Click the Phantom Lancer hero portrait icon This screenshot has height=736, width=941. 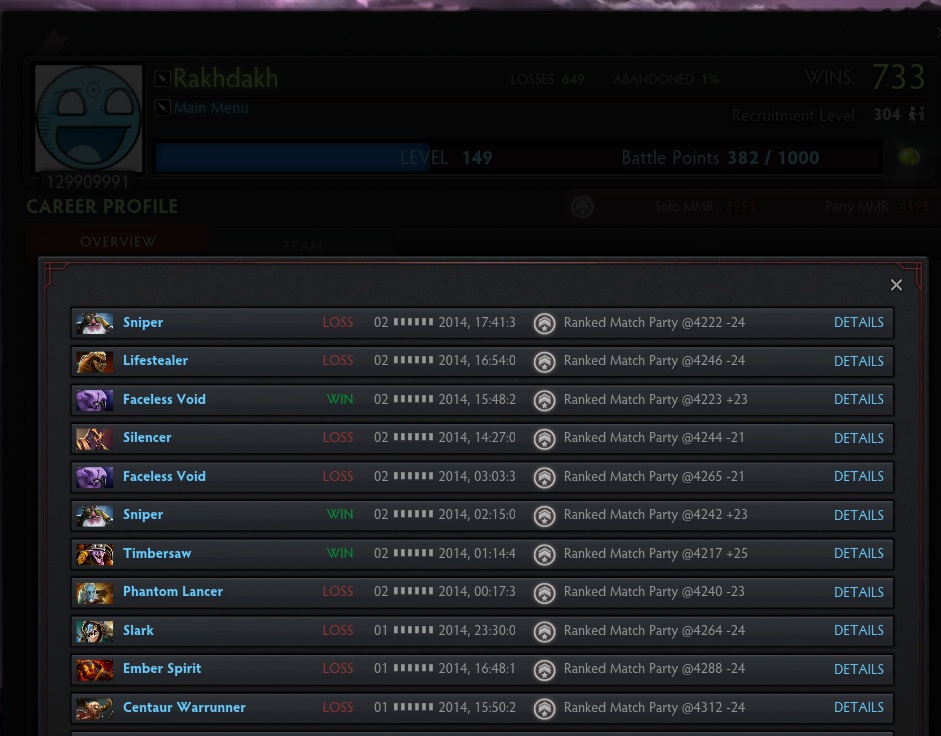tap(94, 593)
